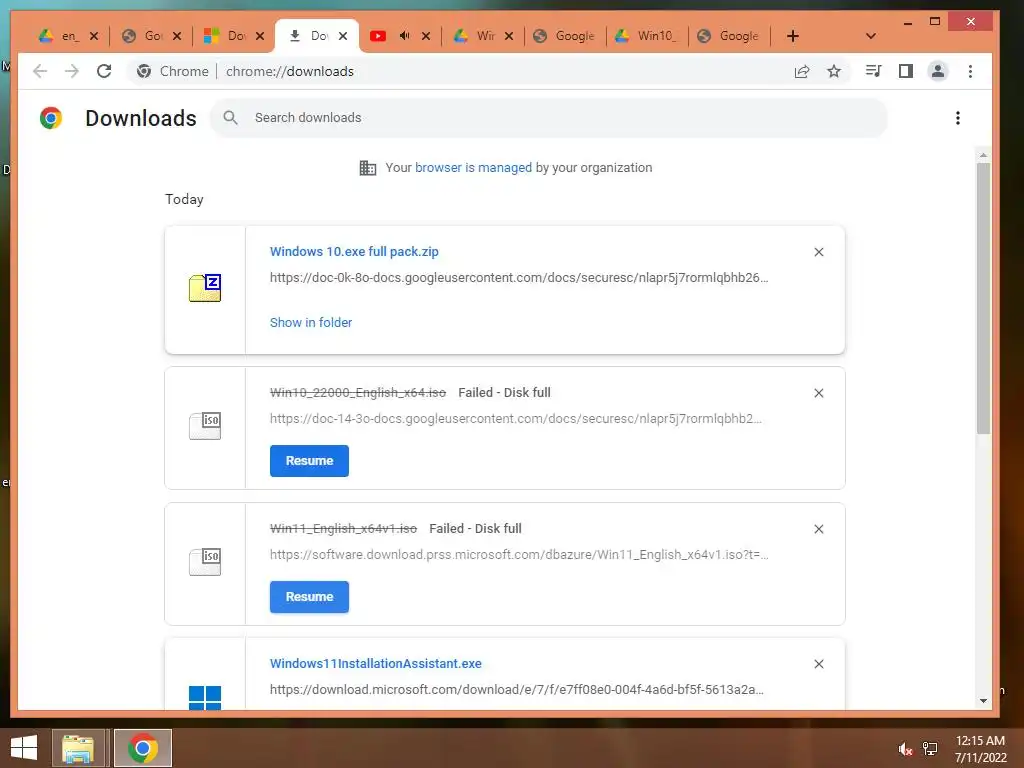Viewport: 1024px width, 768px height.
Task: Click the muted volume tray icon
Action: point(905,749)
